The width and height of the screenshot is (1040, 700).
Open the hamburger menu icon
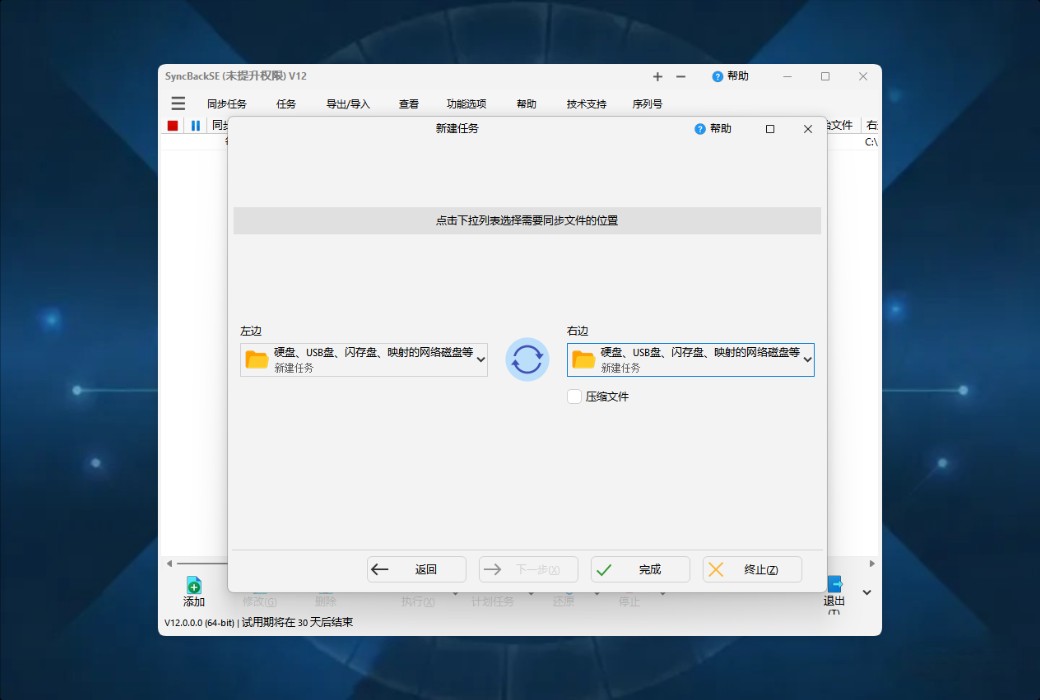(x=177, y=103)
